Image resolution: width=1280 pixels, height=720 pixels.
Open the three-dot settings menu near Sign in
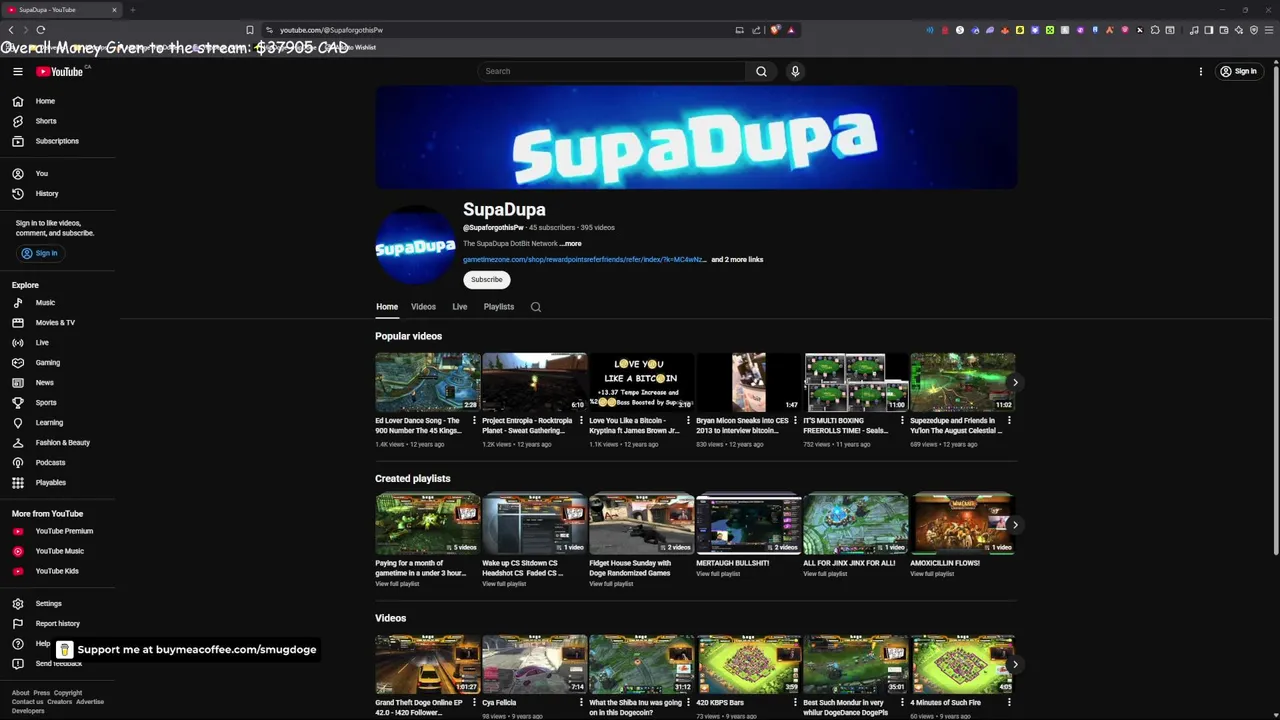click(x=1201, y=71)
